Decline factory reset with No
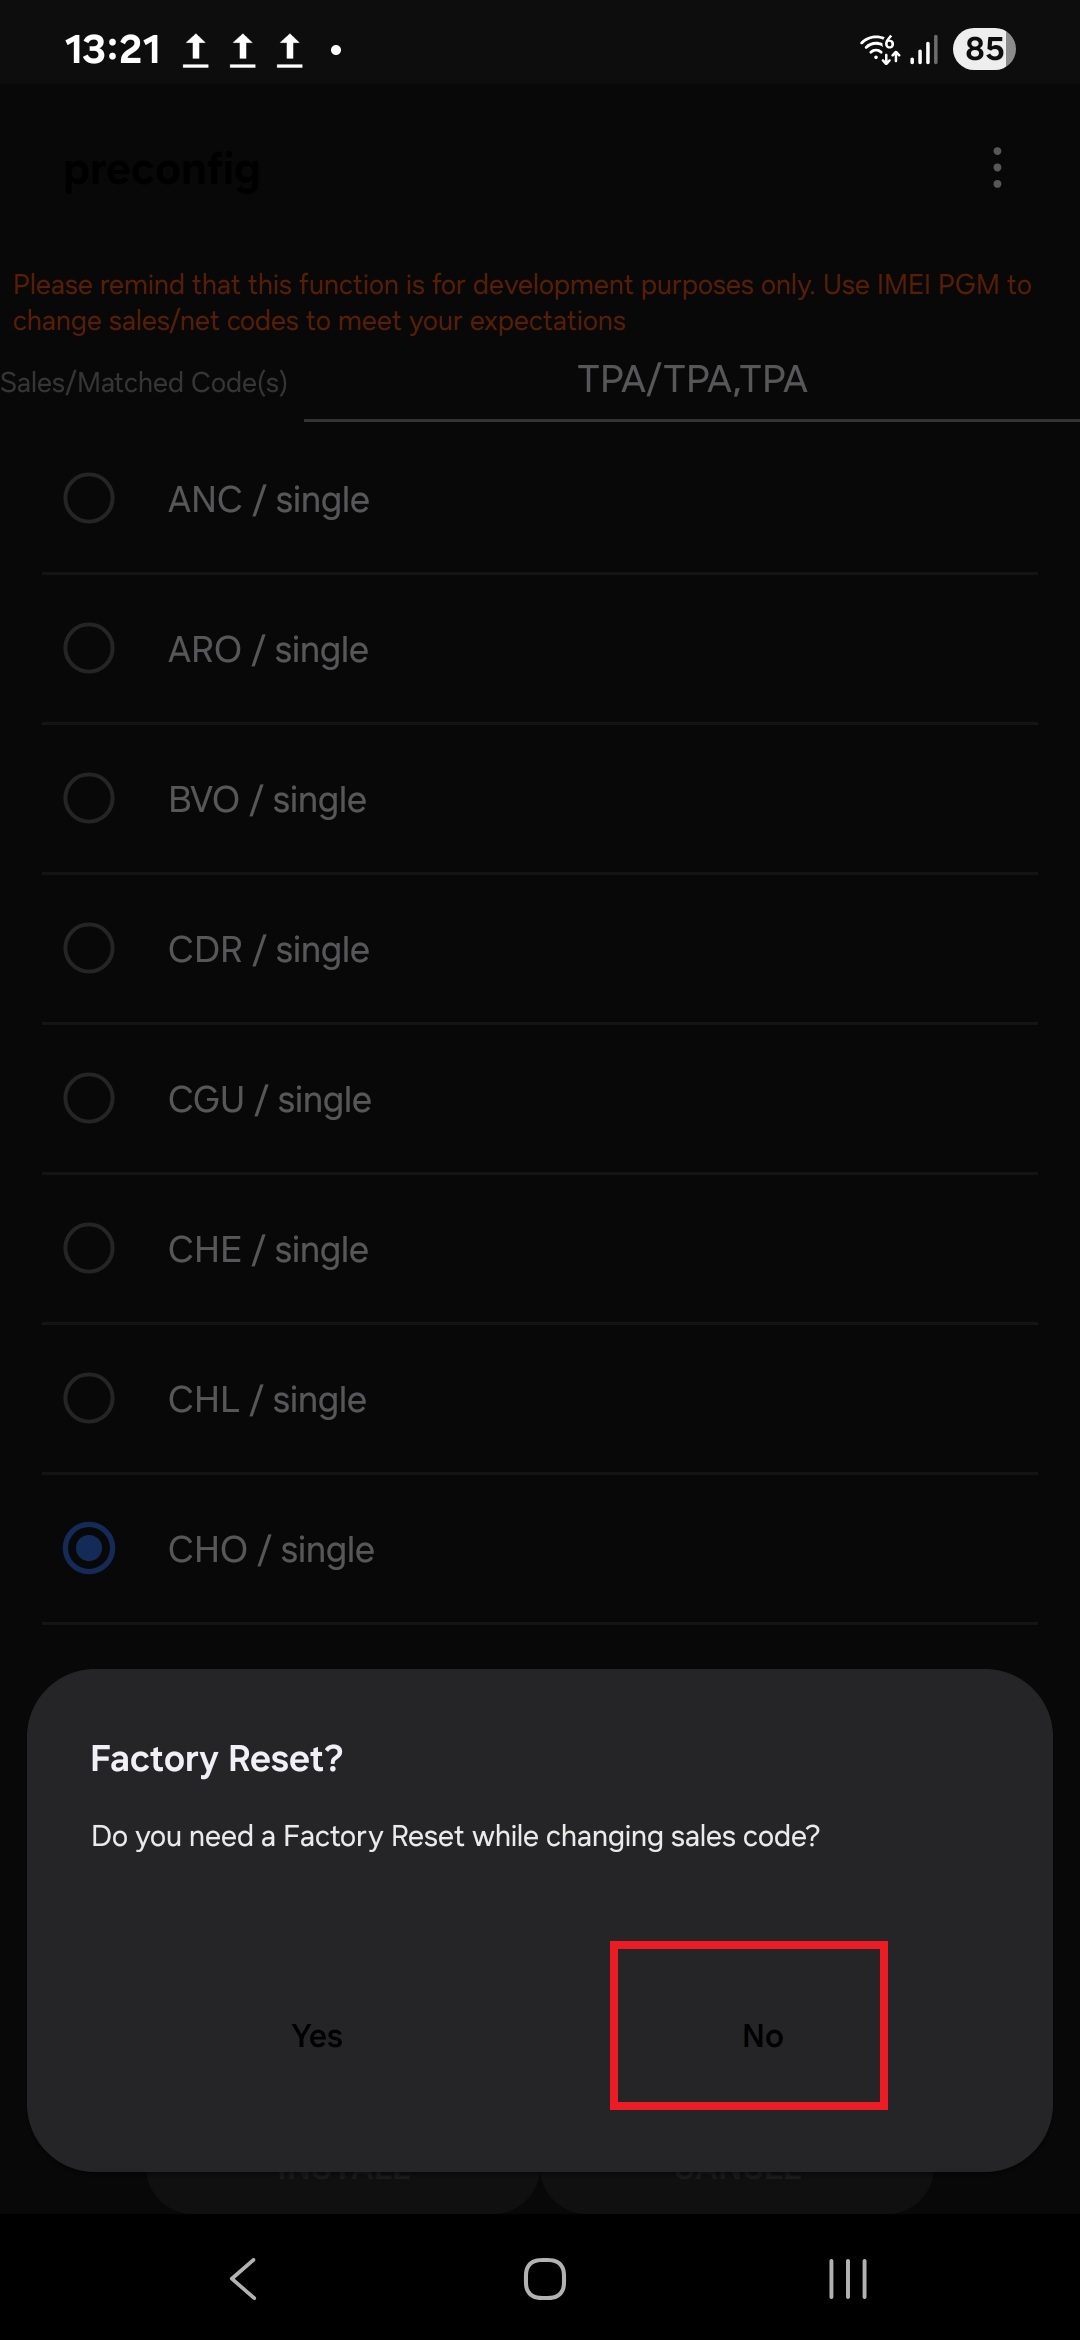Screen dimensions: 1080x2340 tap(762, 2035)
